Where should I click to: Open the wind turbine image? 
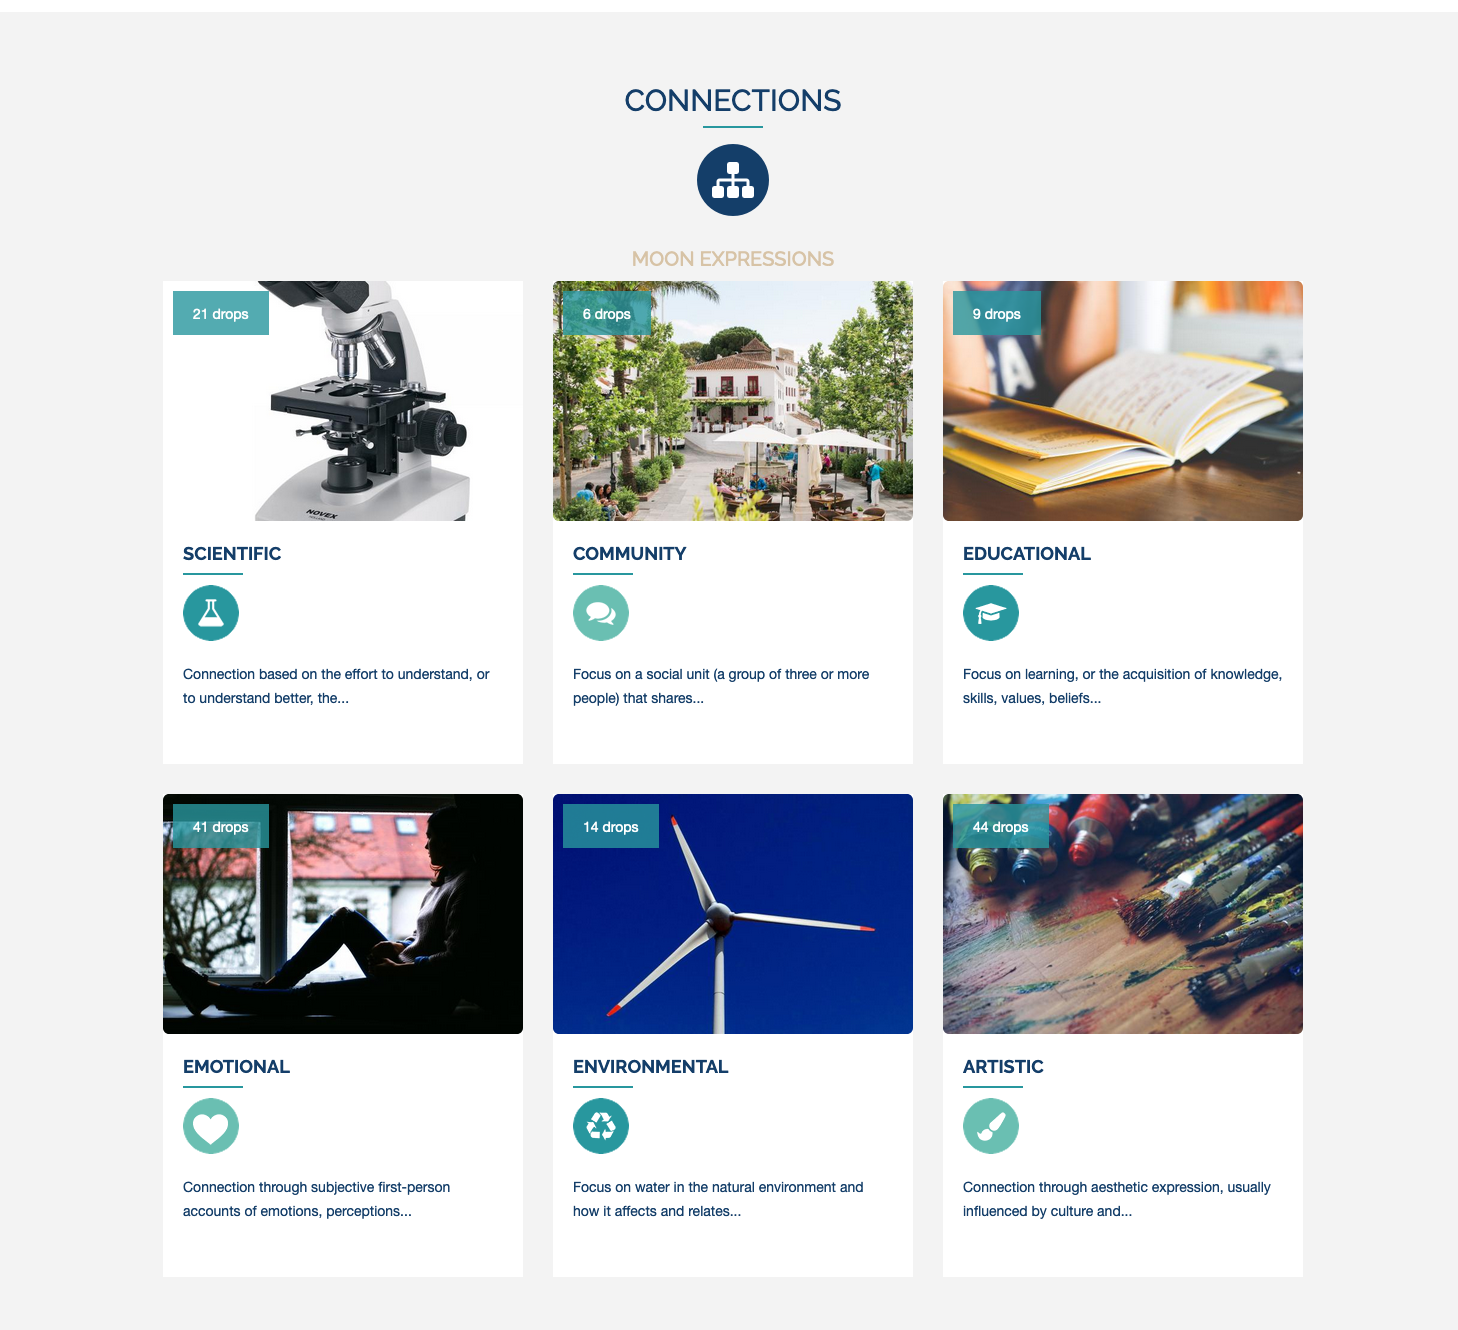(733, 914)
